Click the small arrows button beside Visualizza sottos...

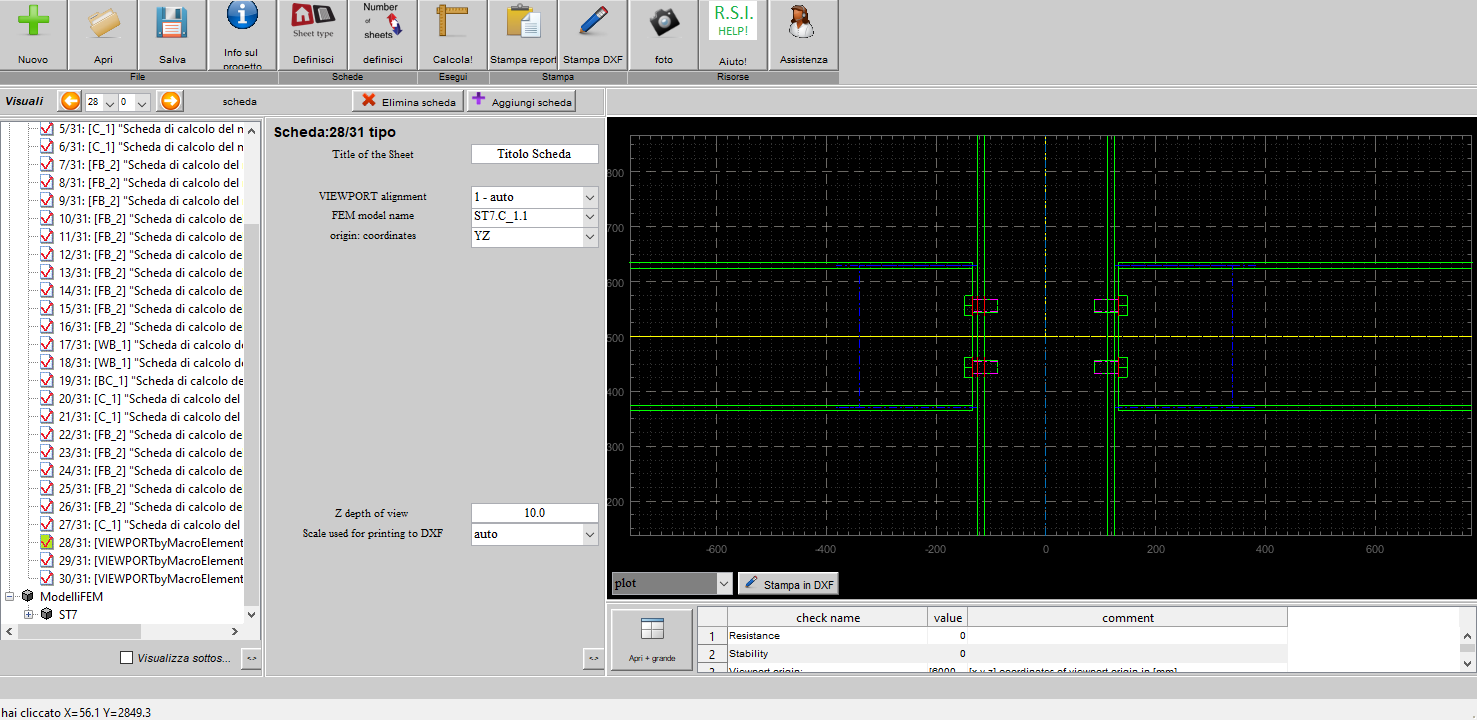coord(251,657)
